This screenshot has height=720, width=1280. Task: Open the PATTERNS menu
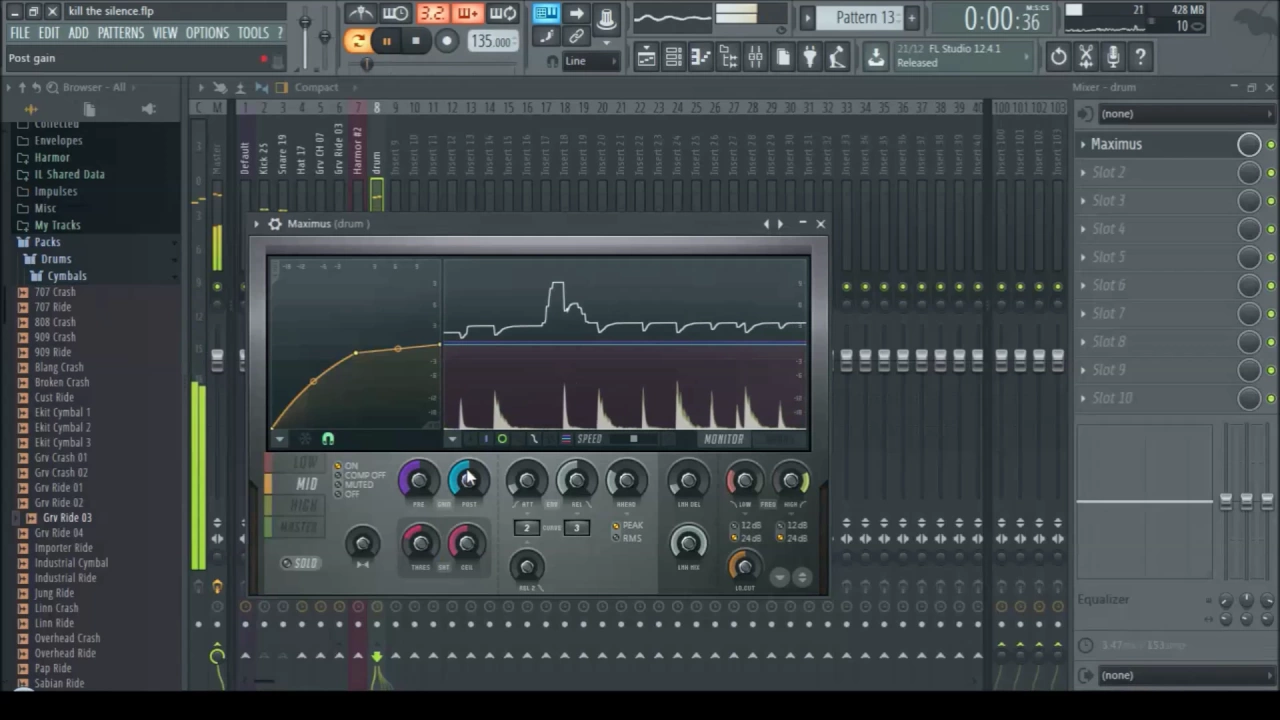tap(121, 33)
